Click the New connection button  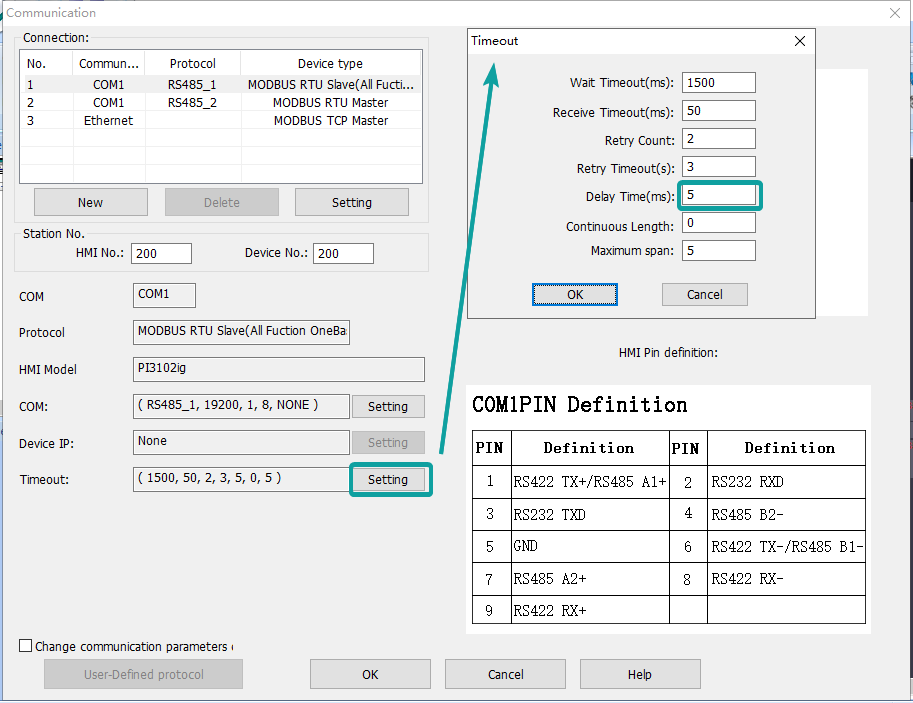[91, 202]
